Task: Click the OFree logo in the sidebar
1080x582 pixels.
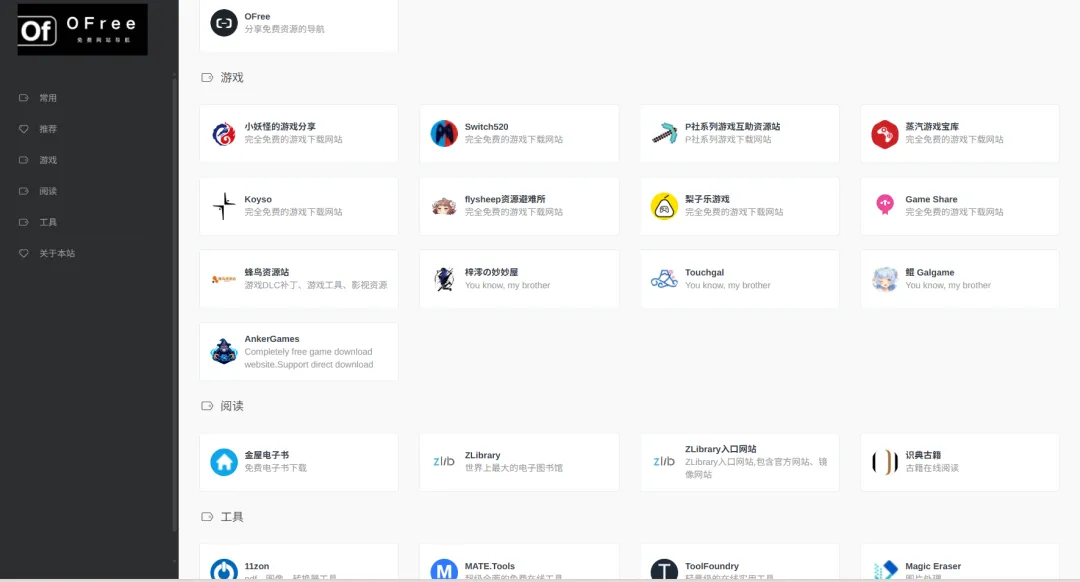Action: (x=83, y=30)
